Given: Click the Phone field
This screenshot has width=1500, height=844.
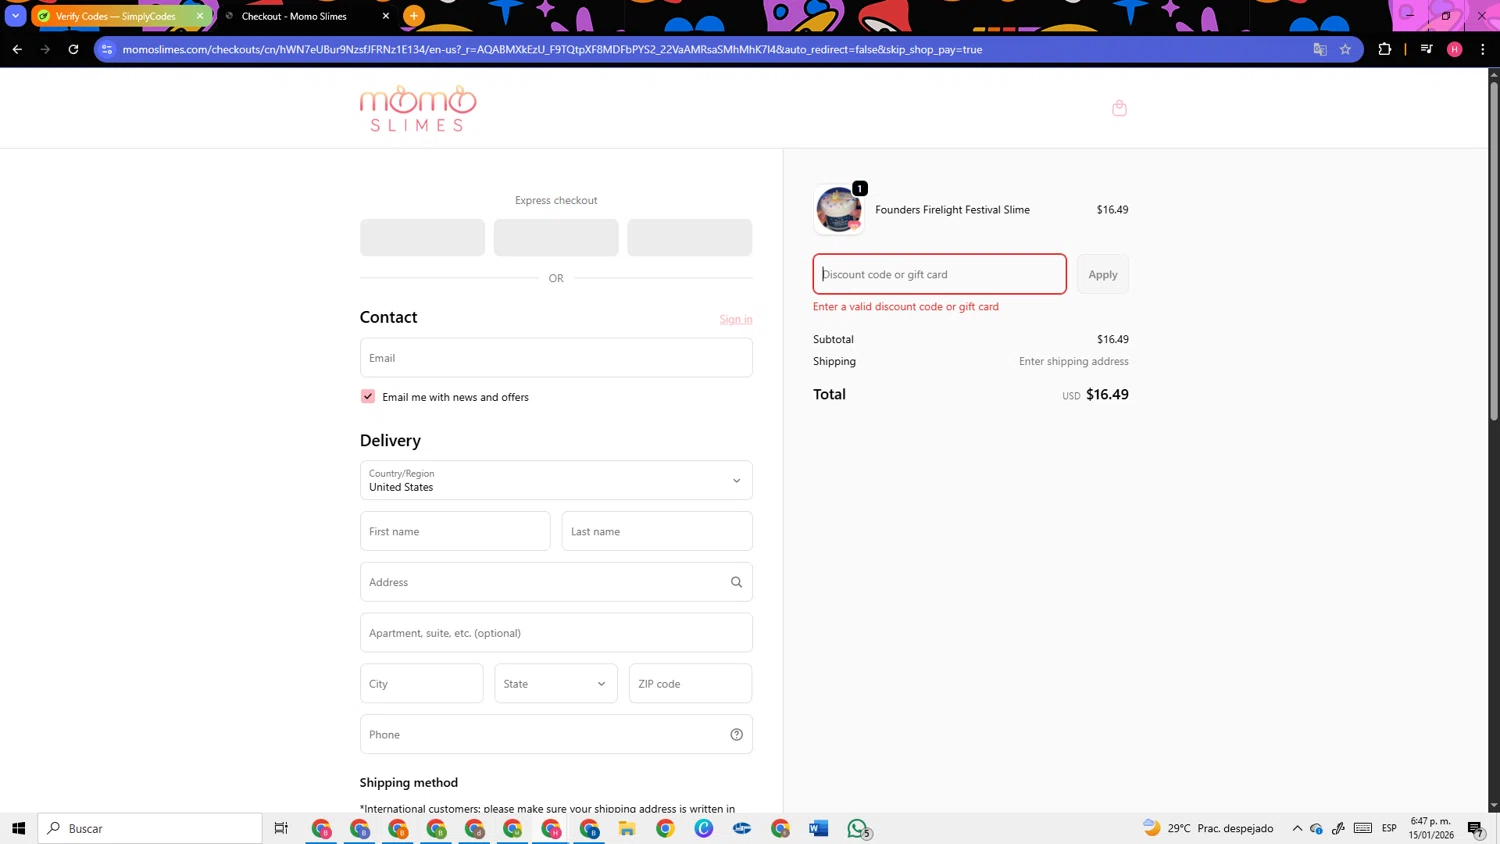Looking at the screenshot, I should [x=556, y=734].
